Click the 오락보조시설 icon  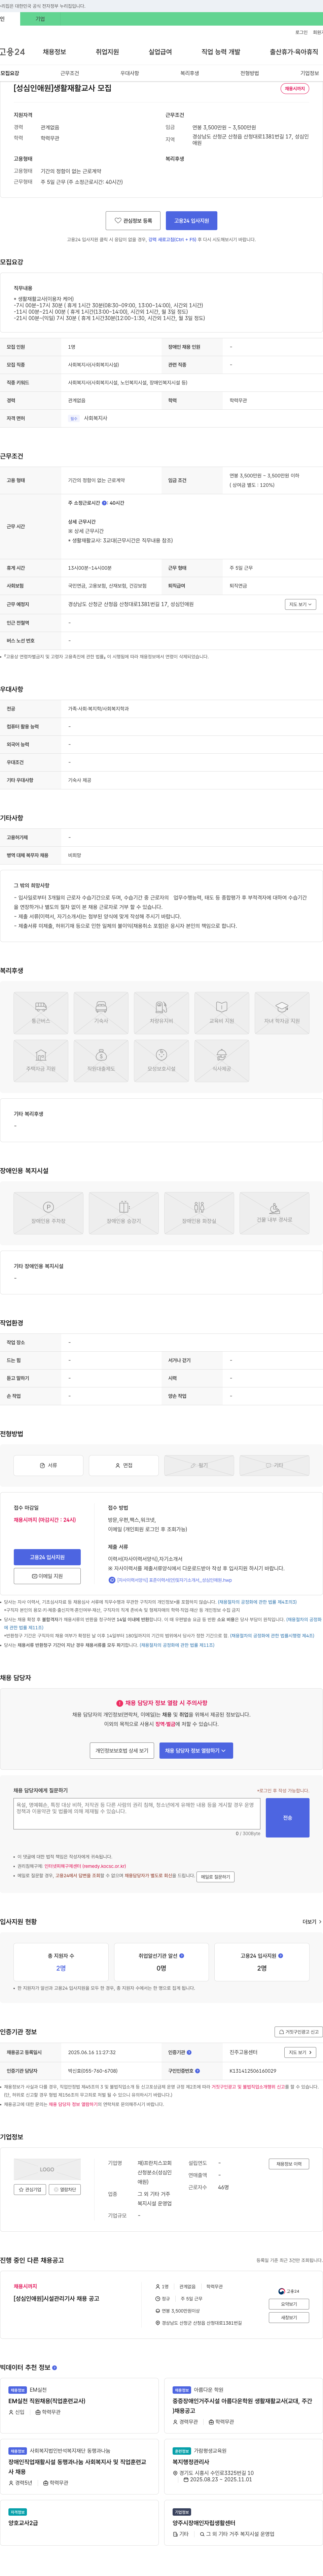point(161,1061)
